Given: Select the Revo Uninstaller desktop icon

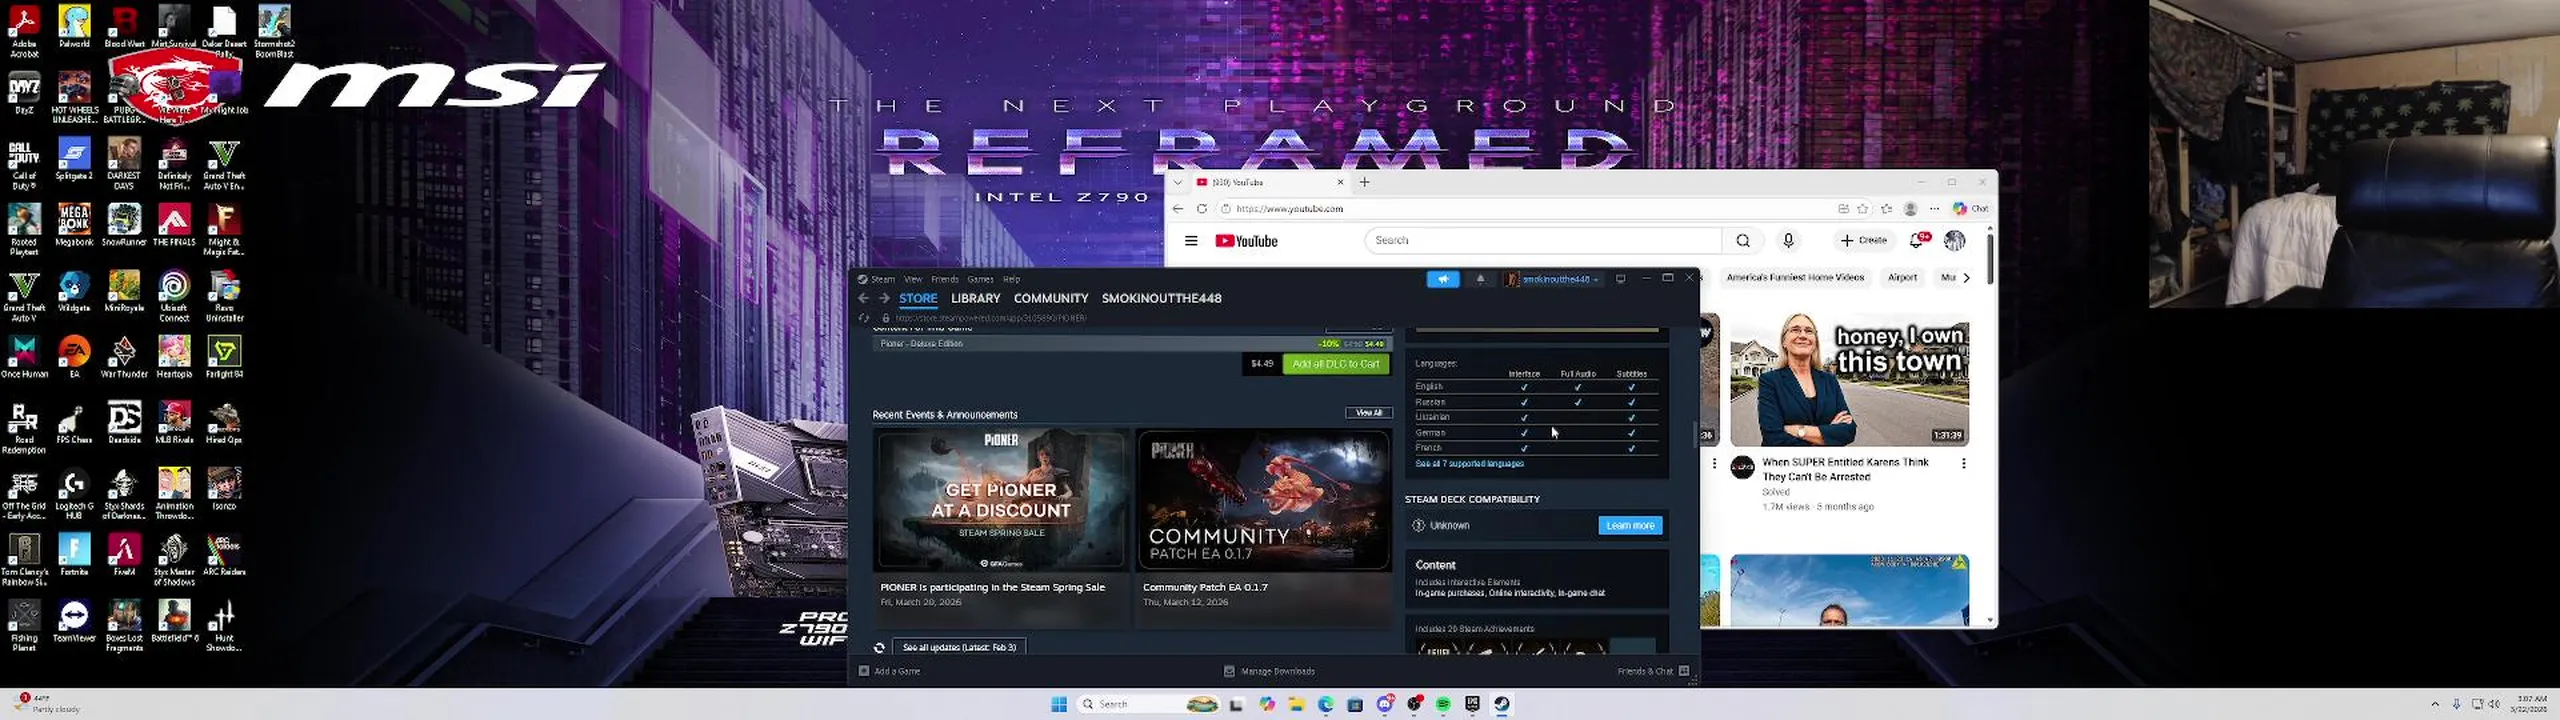Looking at the screenshot, I should pyautogui.click(x=224, y=296).
